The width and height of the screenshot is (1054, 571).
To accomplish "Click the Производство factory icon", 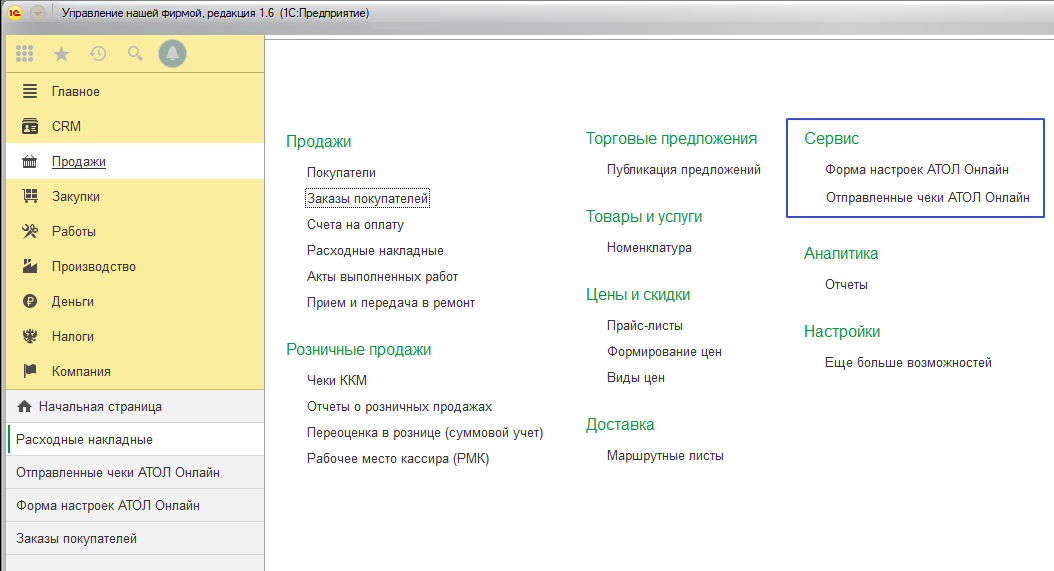I will pos(30,266).
